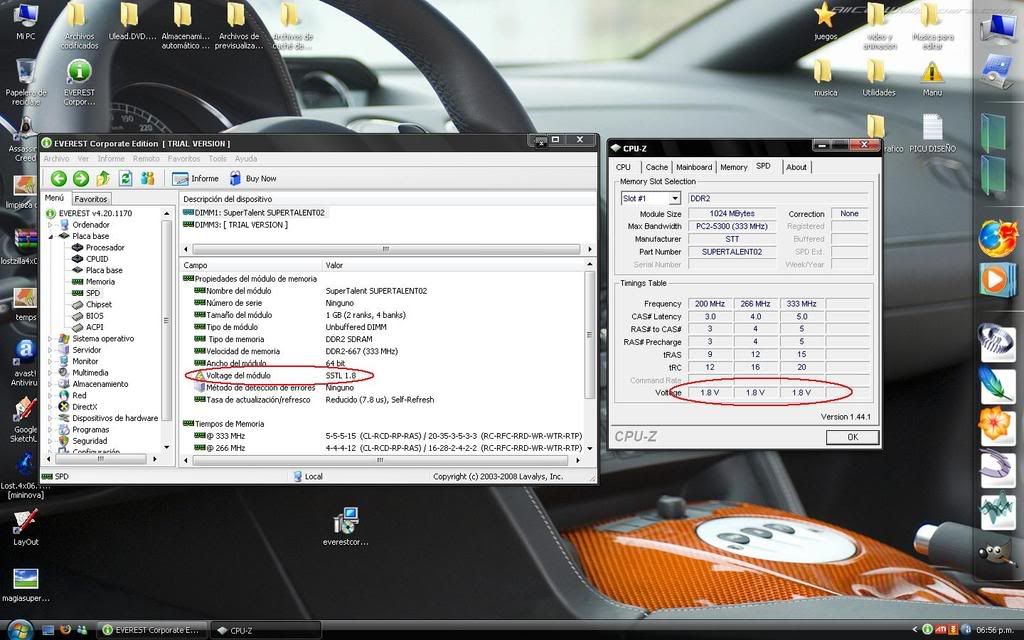Collapse the Placa base tree node
Viewport: 1024px width, 640px height.
coord(51,236)
